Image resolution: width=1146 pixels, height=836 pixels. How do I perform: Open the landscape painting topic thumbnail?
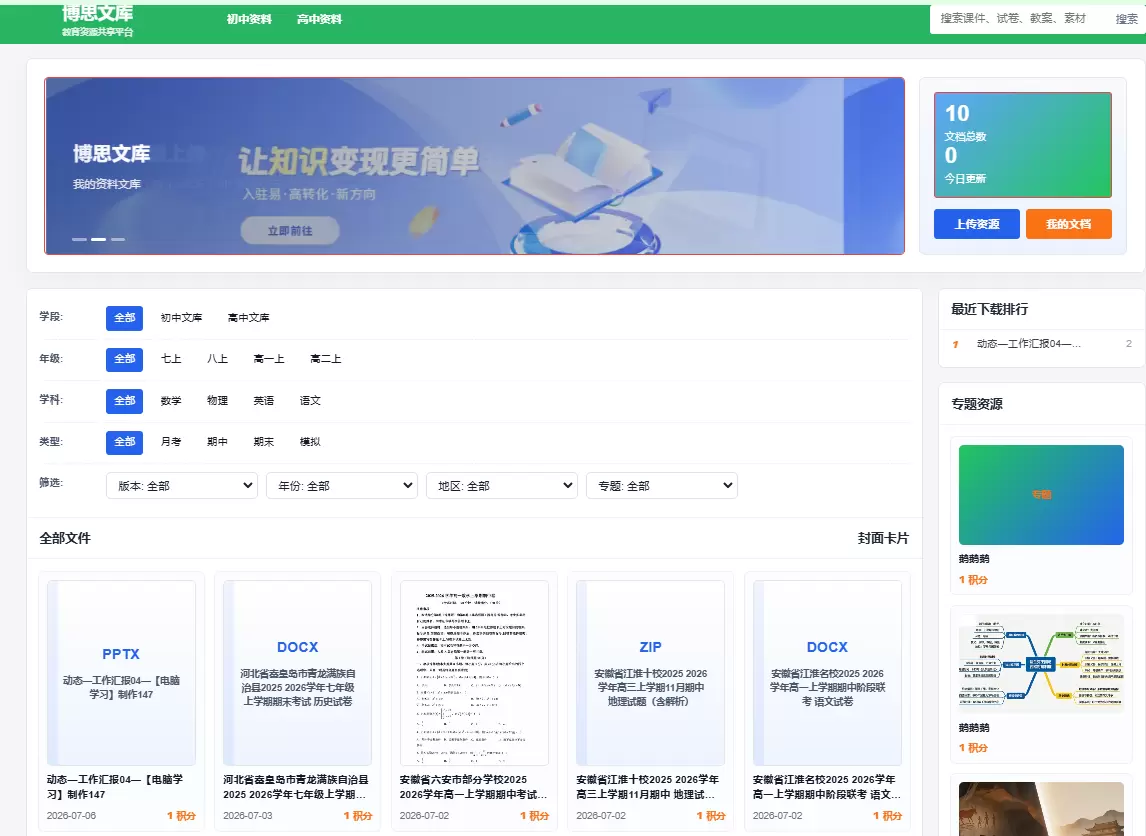tap(1041, 809)
